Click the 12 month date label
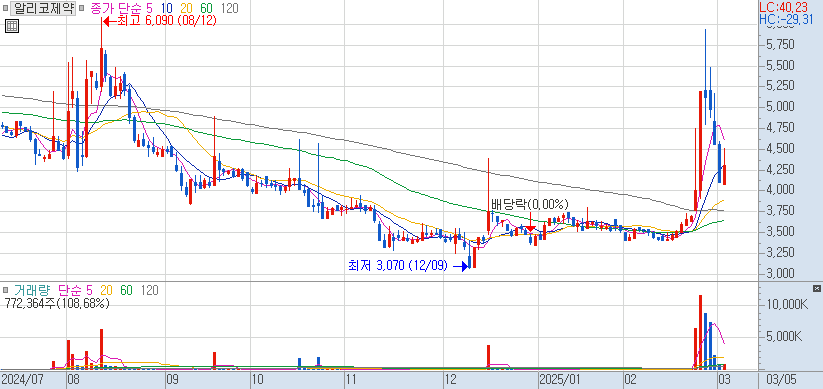The image size is (823, 389). coord(450,380)
